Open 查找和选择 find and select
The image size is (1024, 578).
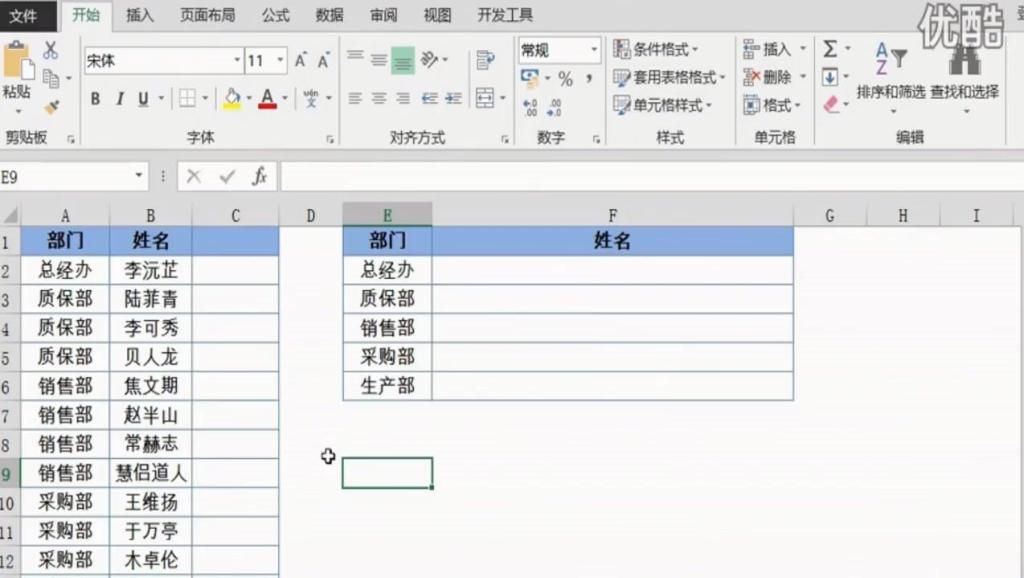[x=965, y=76]
